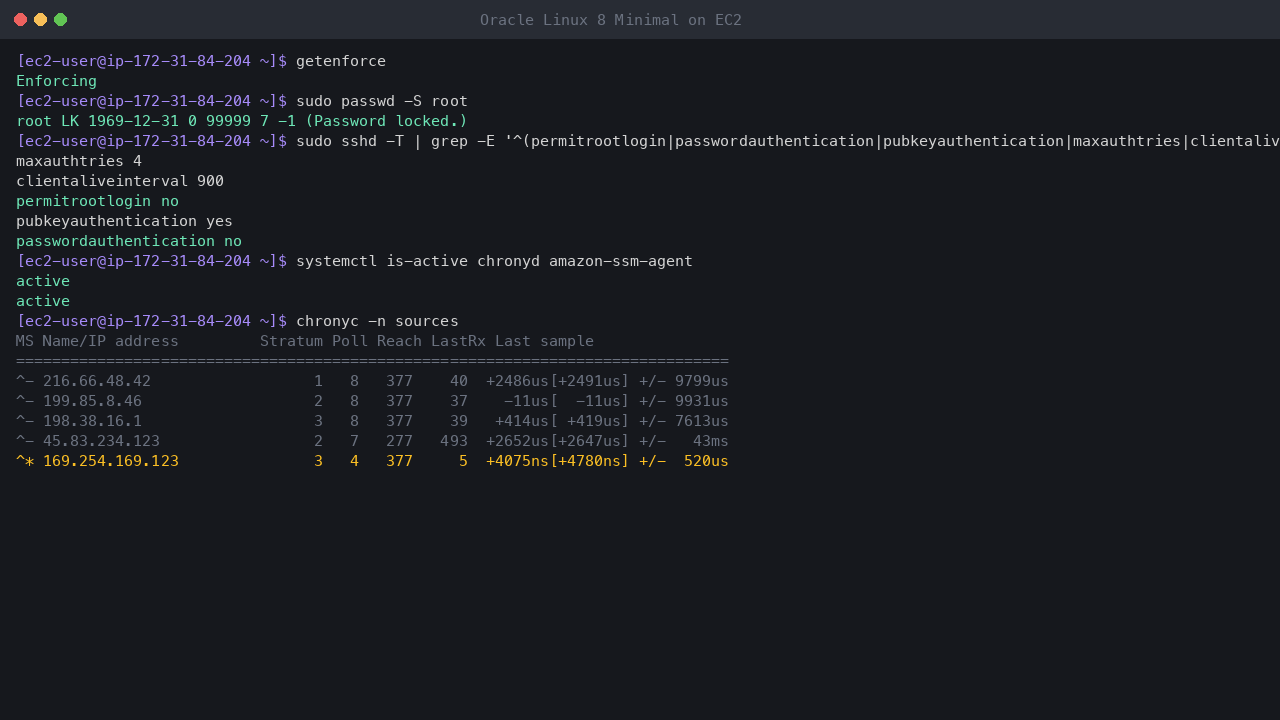This screenshot has width=1280, height=720.
Task: Click the '+4075ns[+4780ns]' sample offset
Action: tap(558, 461)
